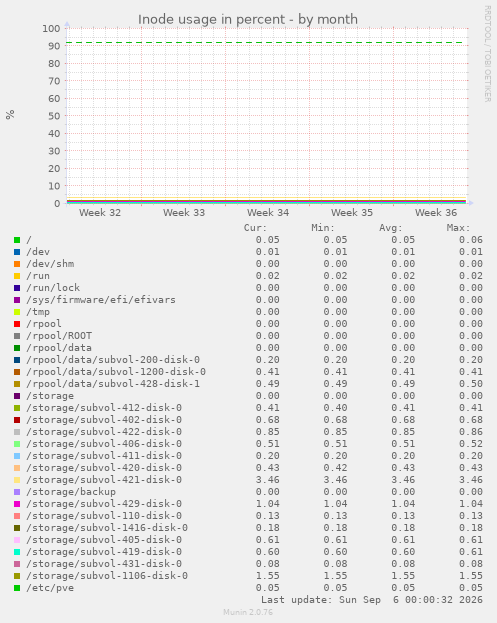The width and height of the screenshot is (497, 623).
Task: Click /storage/subvol-412-disk-0 label
Action: pyautogui.click(x=104, y=408)
